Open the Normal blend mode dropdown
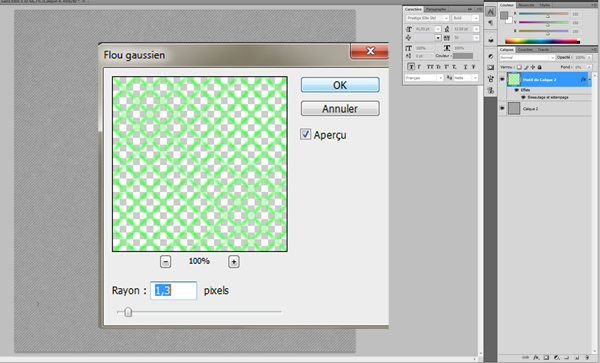Viewport: 600px width, 363px height. tap(527, 57)
